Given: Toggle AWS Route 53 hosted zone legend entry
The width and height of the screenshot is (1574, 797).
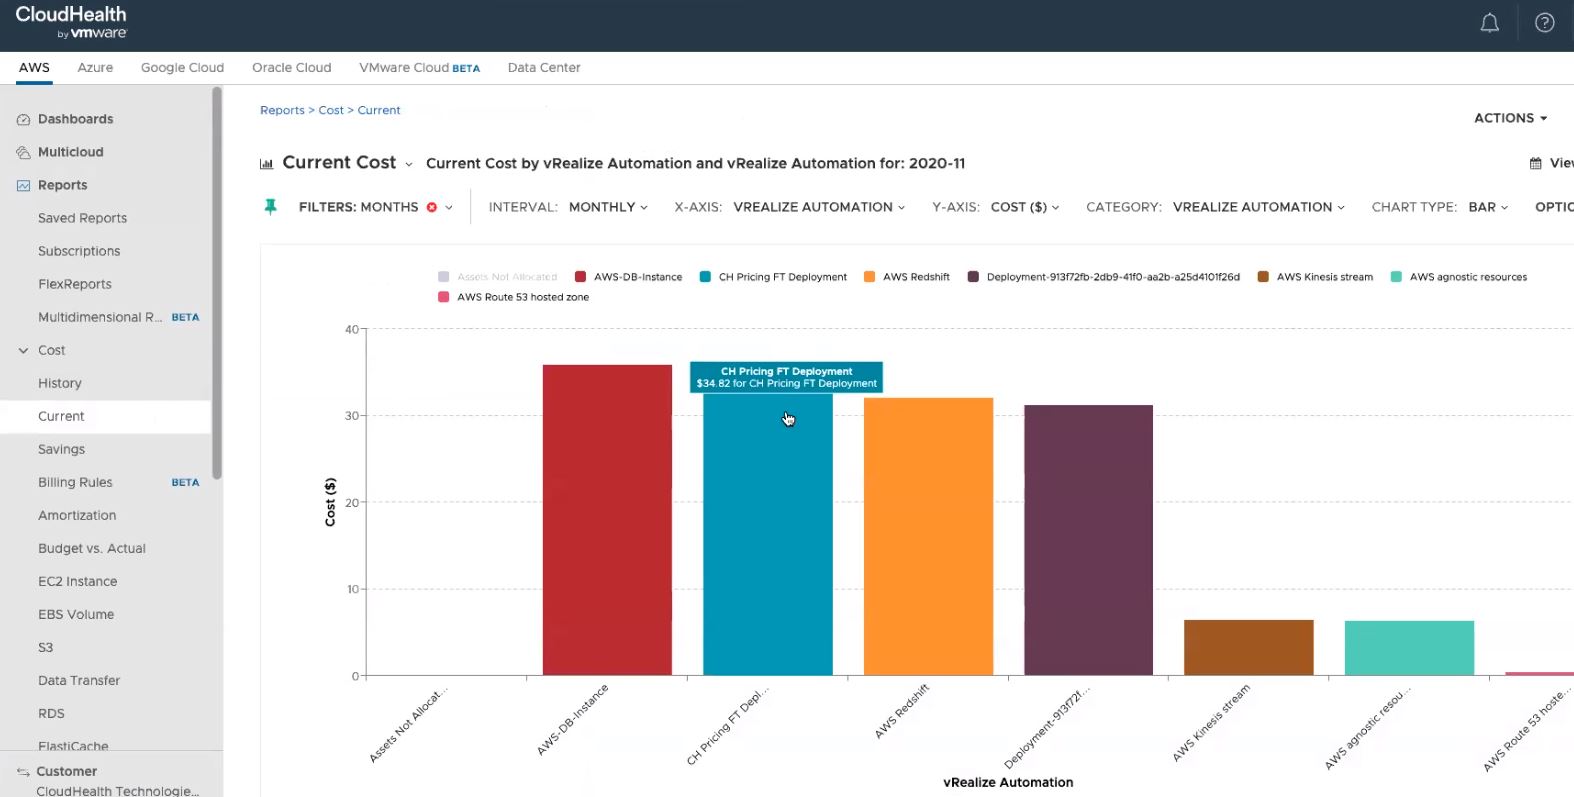Looking at the screenshot, I should pos(513,297).
